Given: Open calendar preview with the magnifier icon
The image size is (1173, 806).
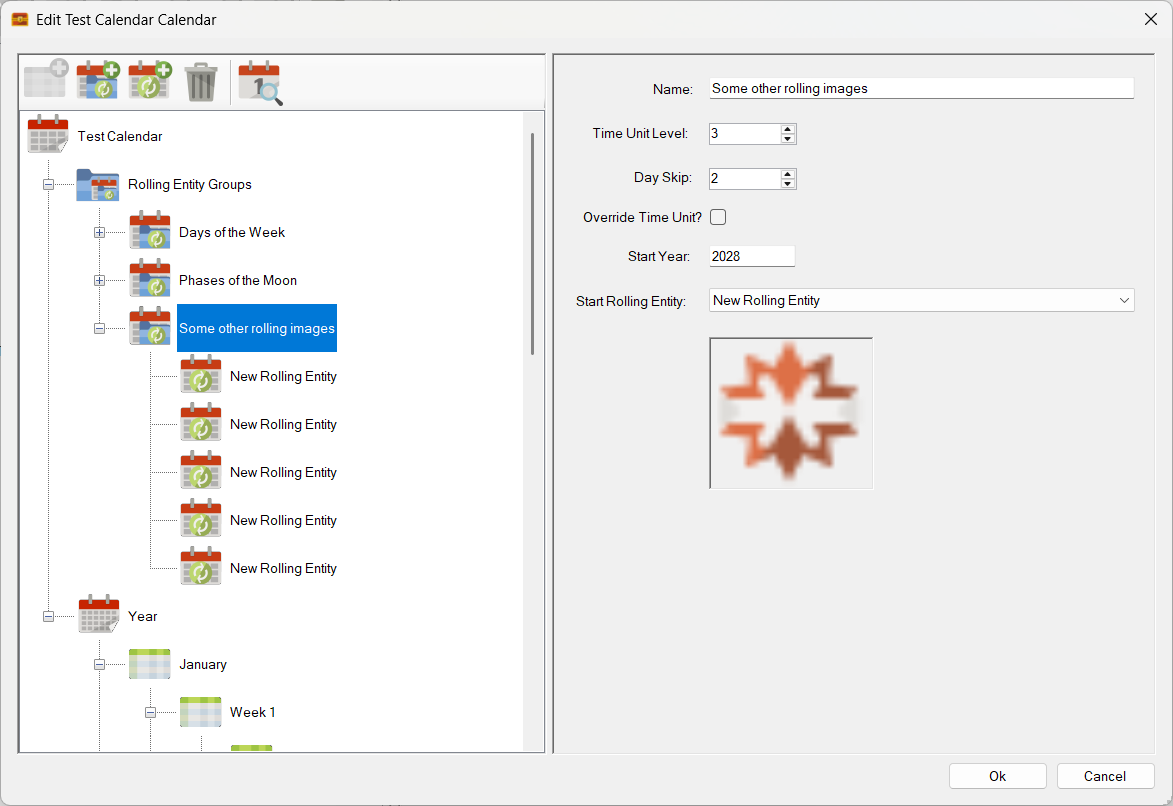Looking at the screenshot, I should coord(259,82).
